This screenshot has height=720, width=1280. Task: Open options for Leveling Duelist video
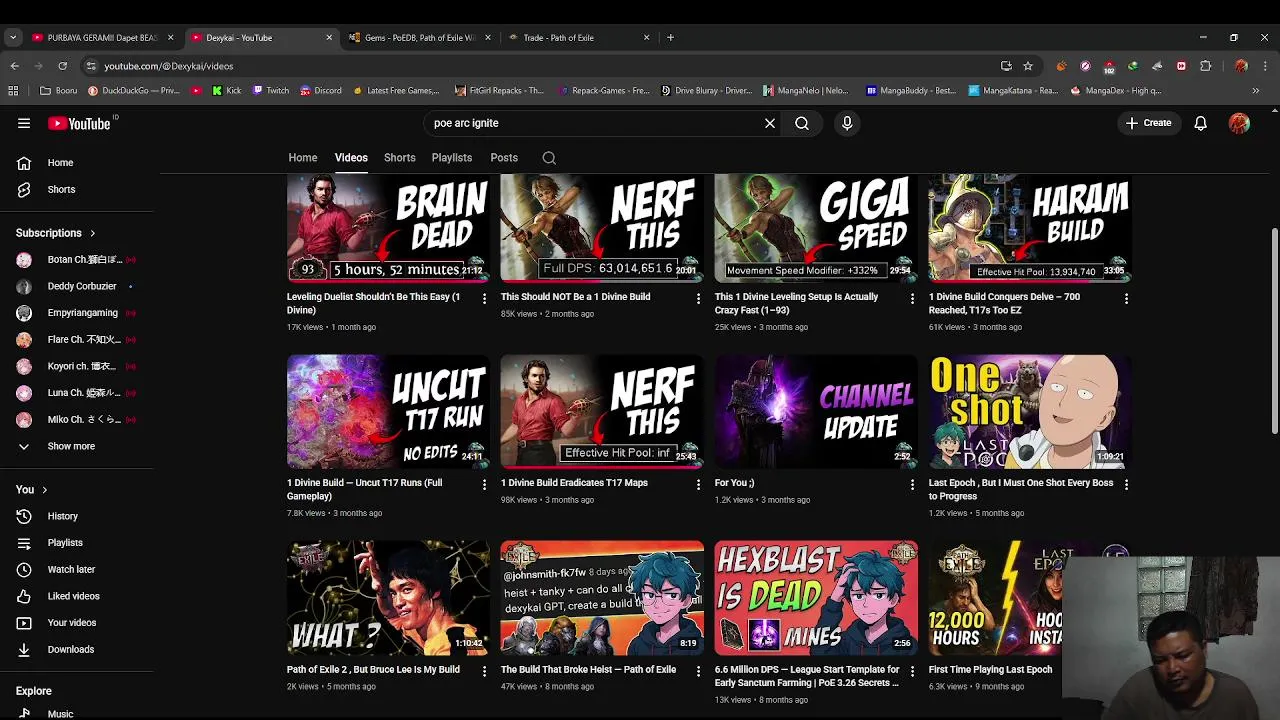484,298
